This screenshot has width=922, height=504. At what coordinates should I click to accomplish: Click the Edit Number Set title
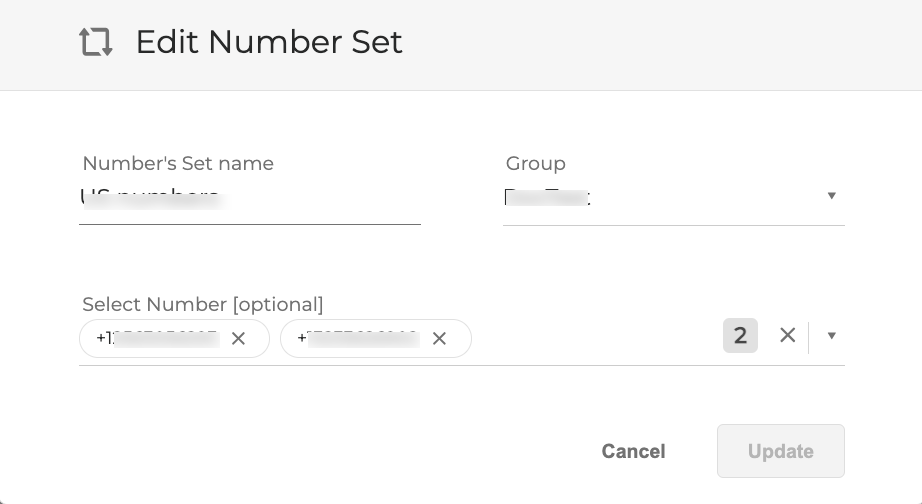point(269,42)
